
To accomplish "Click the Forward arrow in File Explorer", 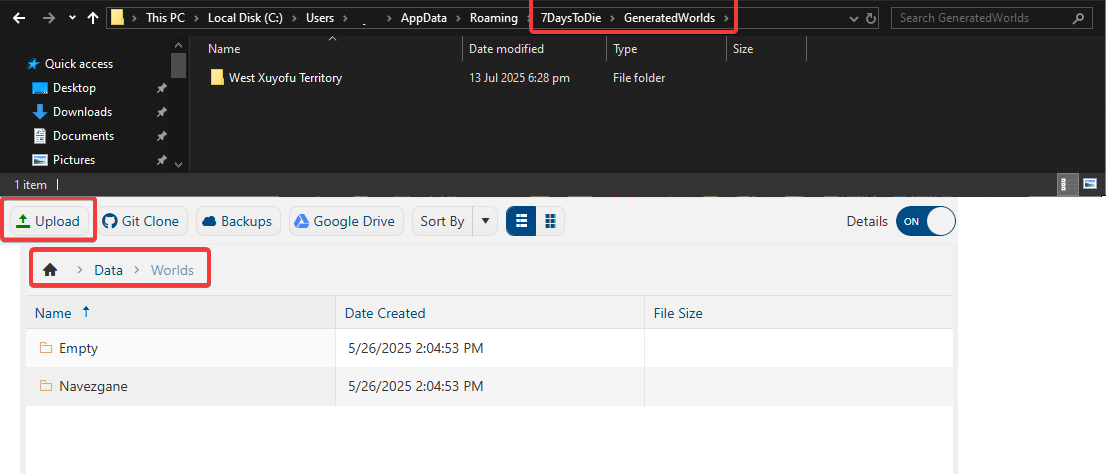I will (49, 18).
